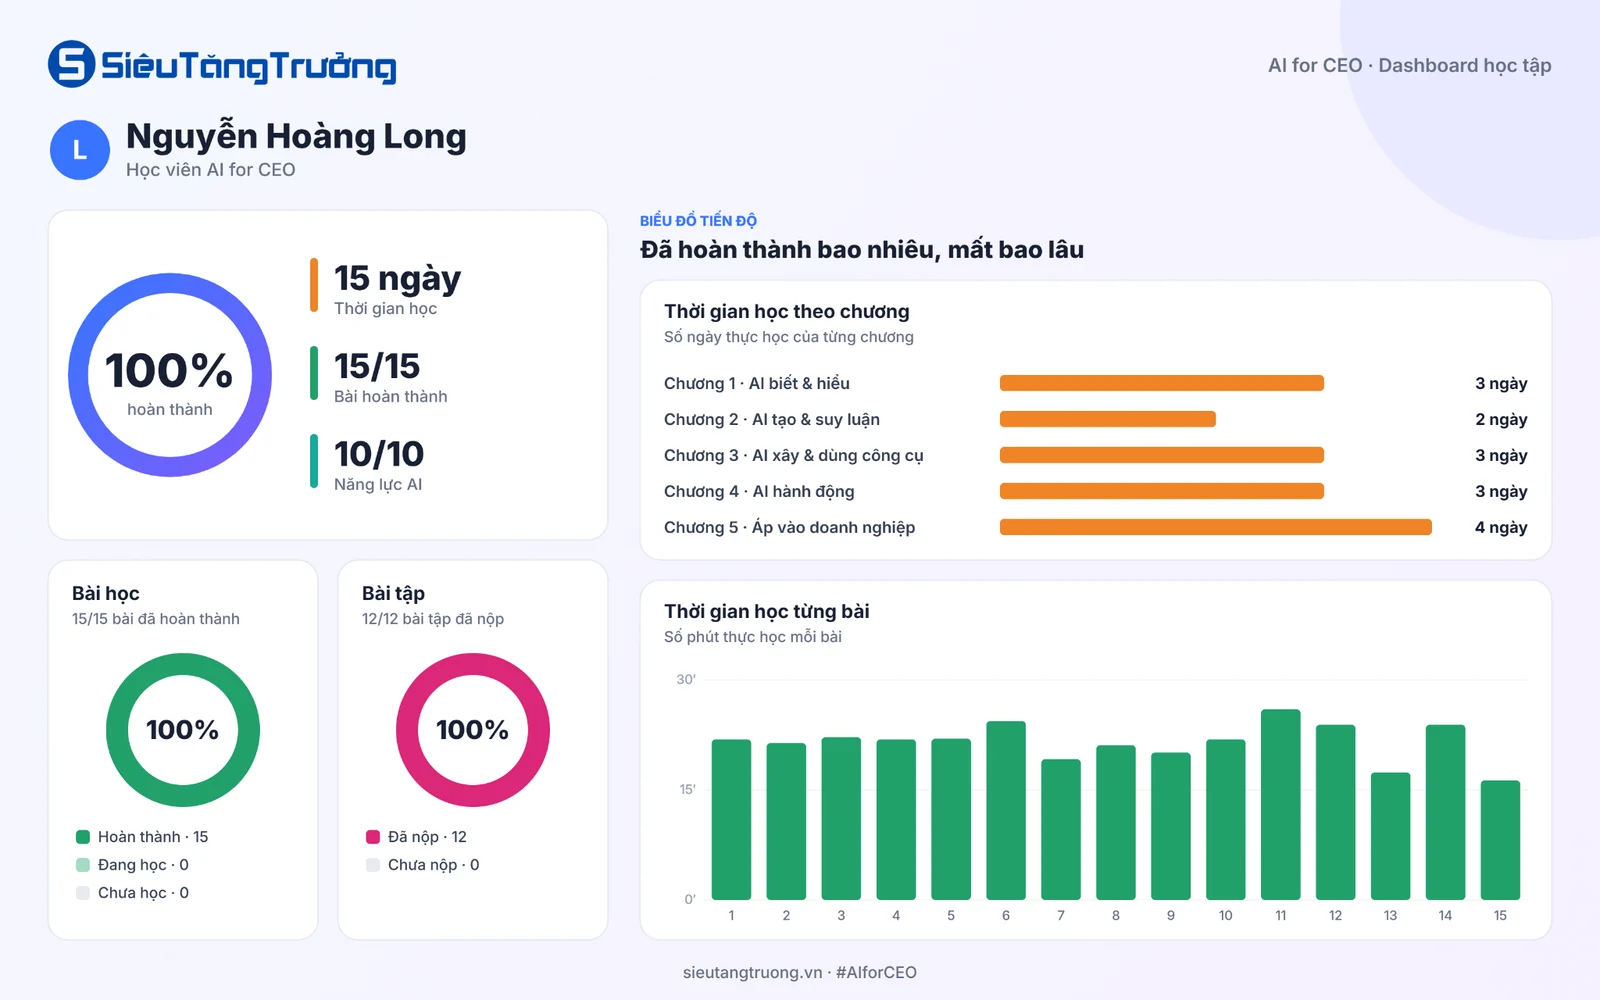Click the green bar for lesson 7
The width and height of the screenshot is (1600, 1000).
pyautogui.click(x=1061, y=830)
